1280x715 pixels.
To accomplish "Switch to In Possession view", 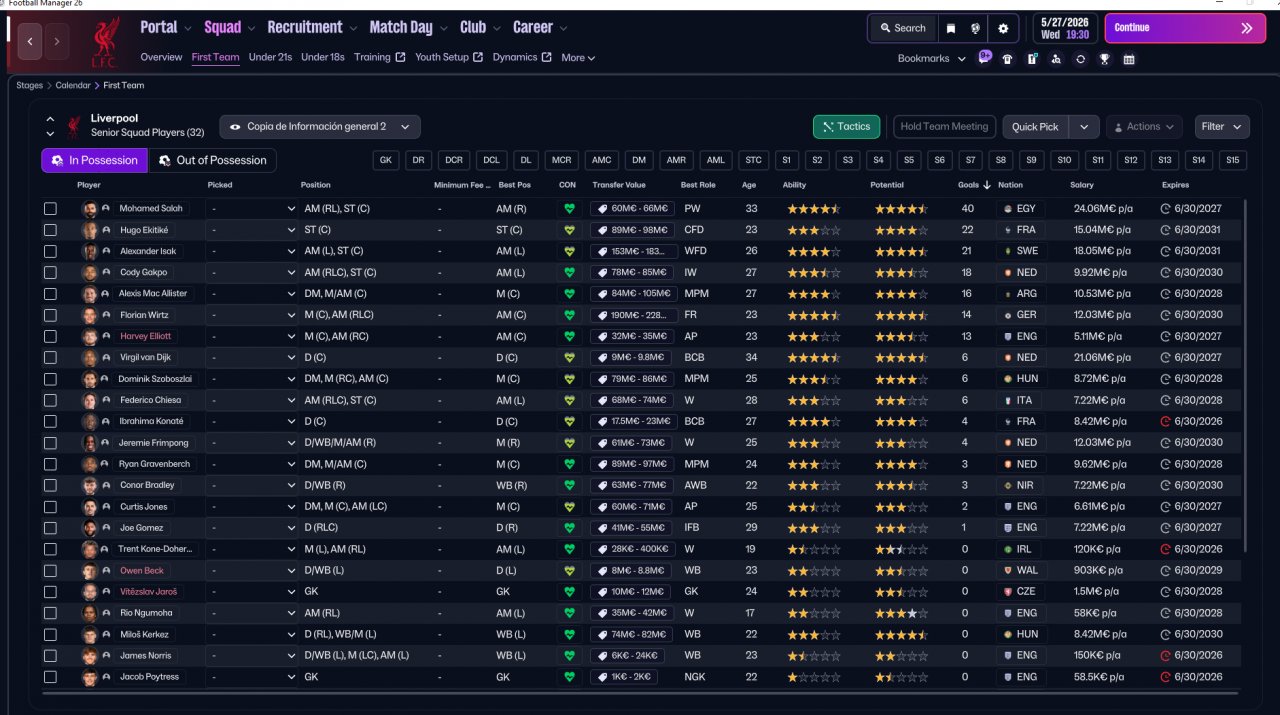I will (94, 160).
